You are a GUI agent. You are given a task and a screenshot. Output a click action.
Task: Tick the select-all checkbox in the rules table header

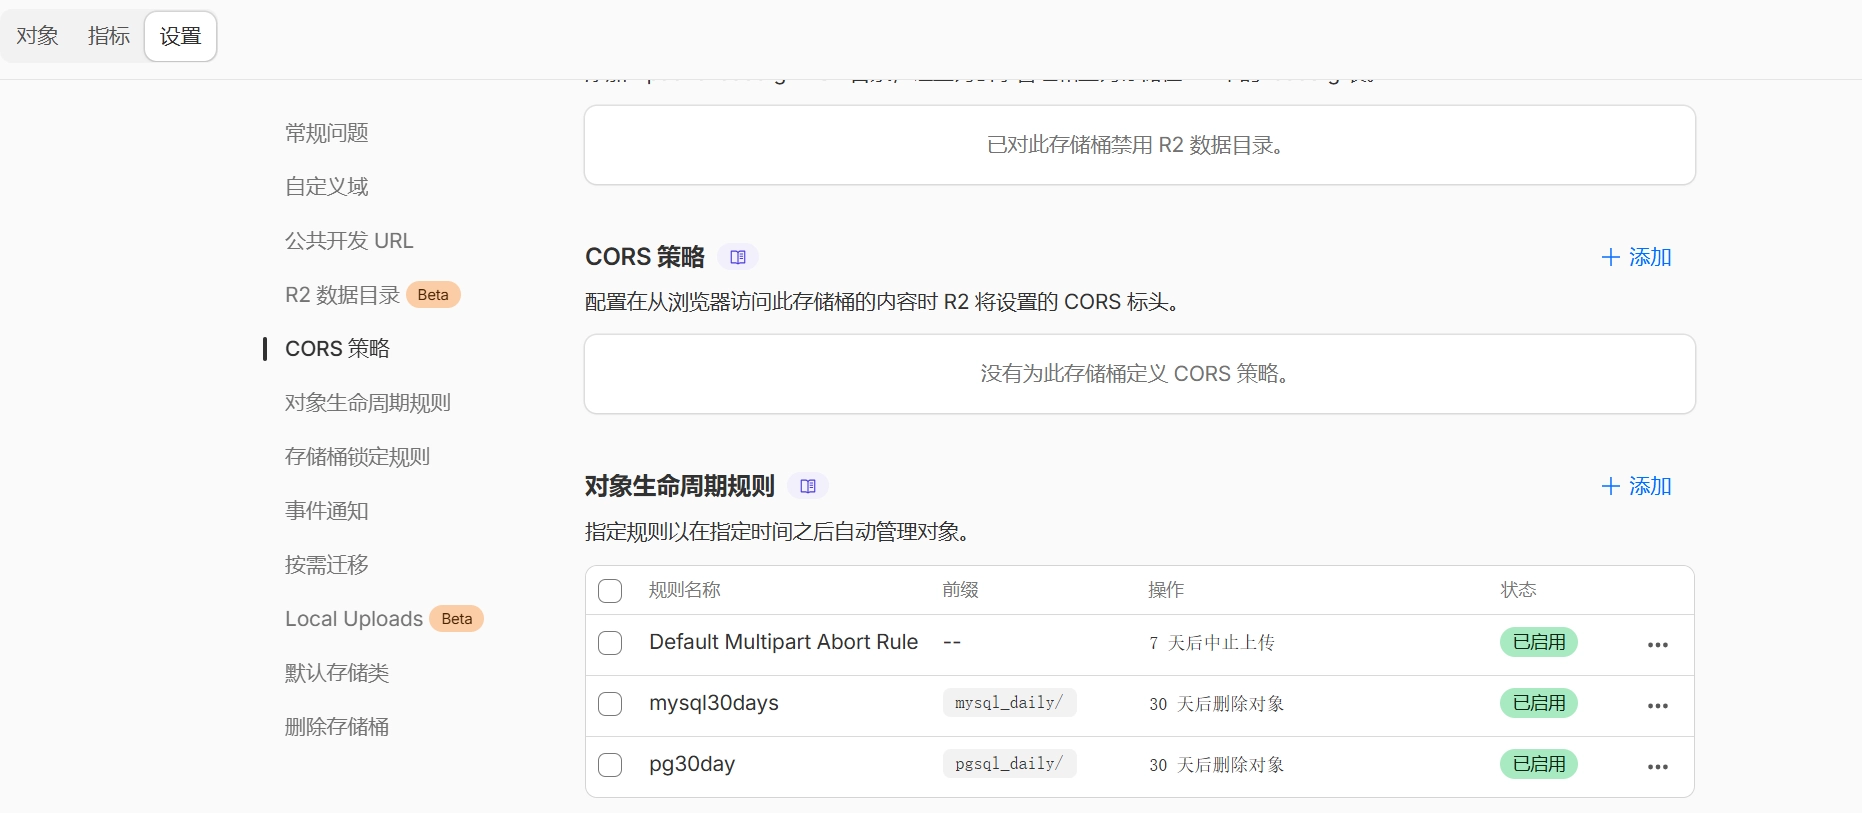pos(610,591)
